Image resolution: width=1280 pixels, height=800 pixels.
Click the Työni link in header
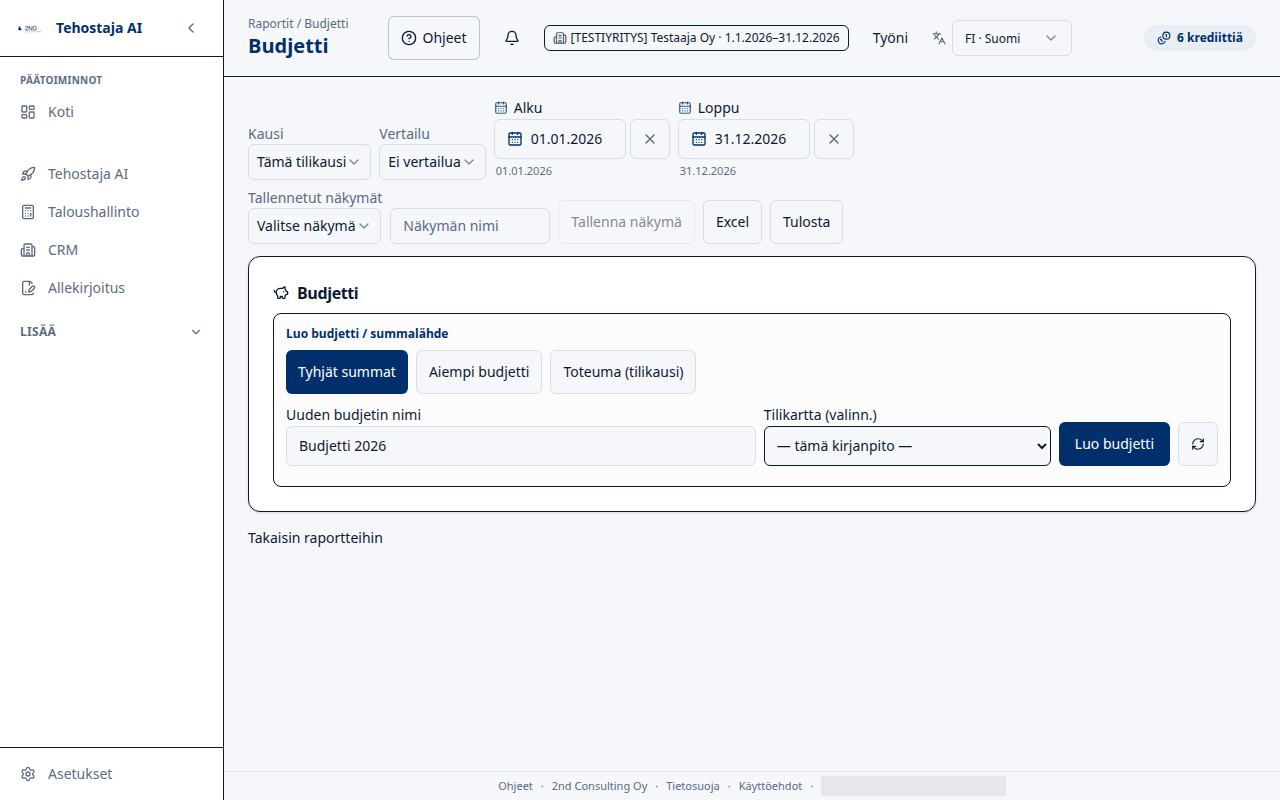[x=890, y=38]
